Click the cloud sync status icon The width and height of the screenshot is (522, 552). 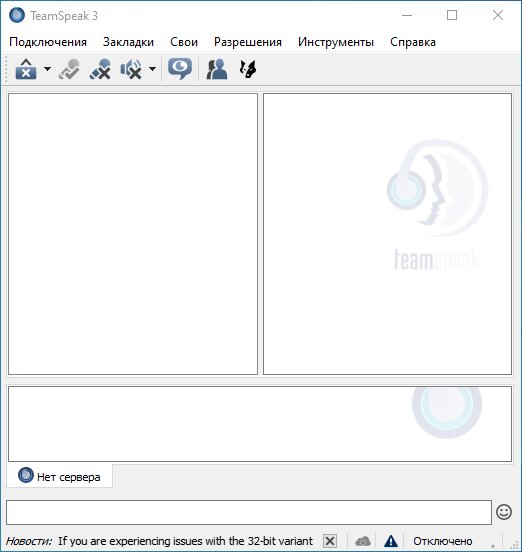point(363,541)
